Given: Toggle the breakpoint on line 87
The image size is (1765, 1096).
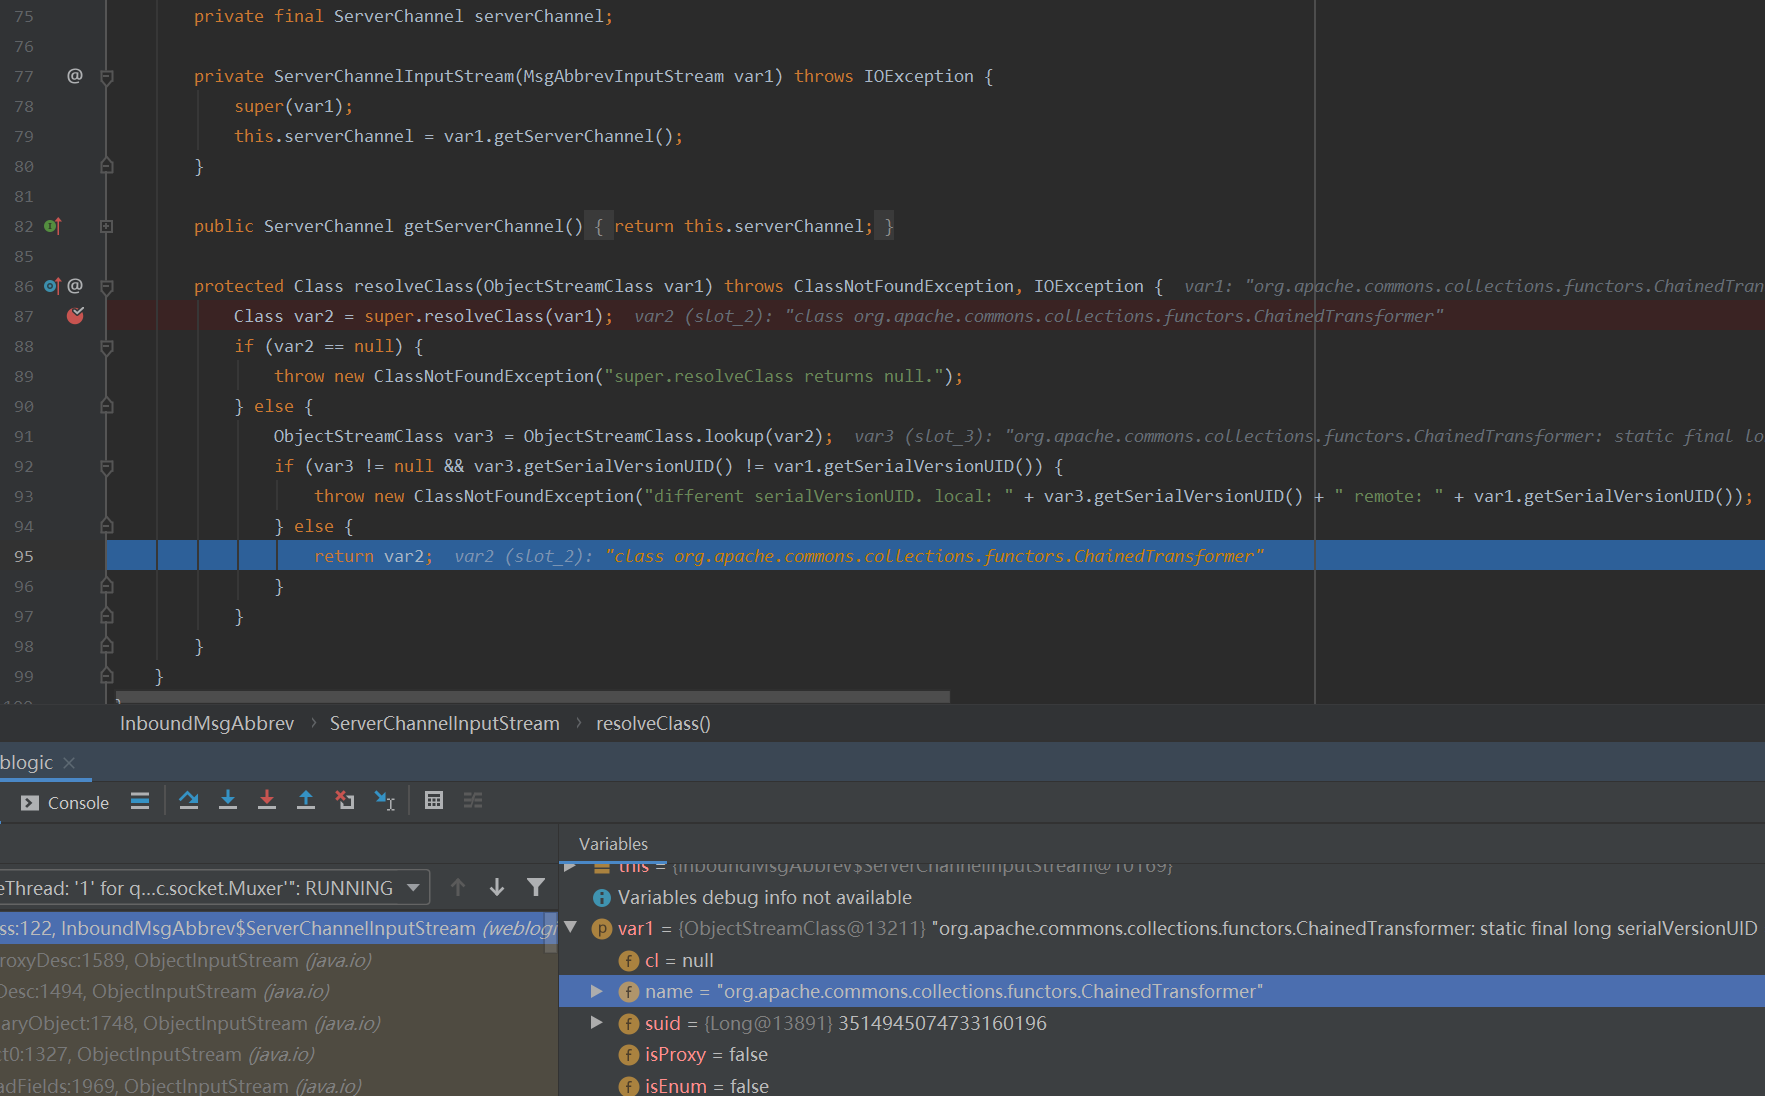Looking at the screenshot, I should tap(75, 316).
